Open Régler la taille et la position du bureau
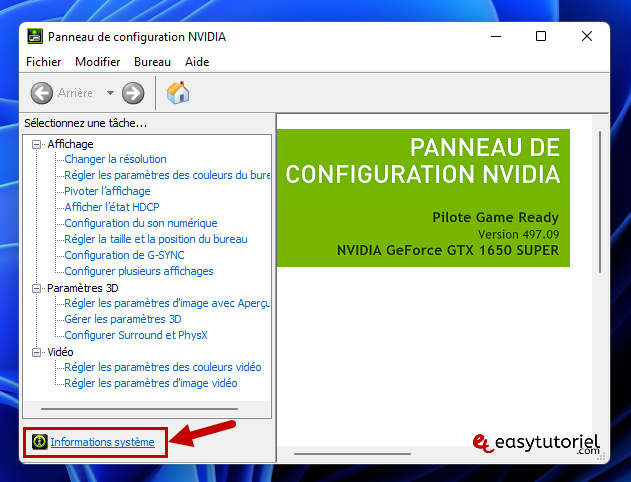 point(156,239)
